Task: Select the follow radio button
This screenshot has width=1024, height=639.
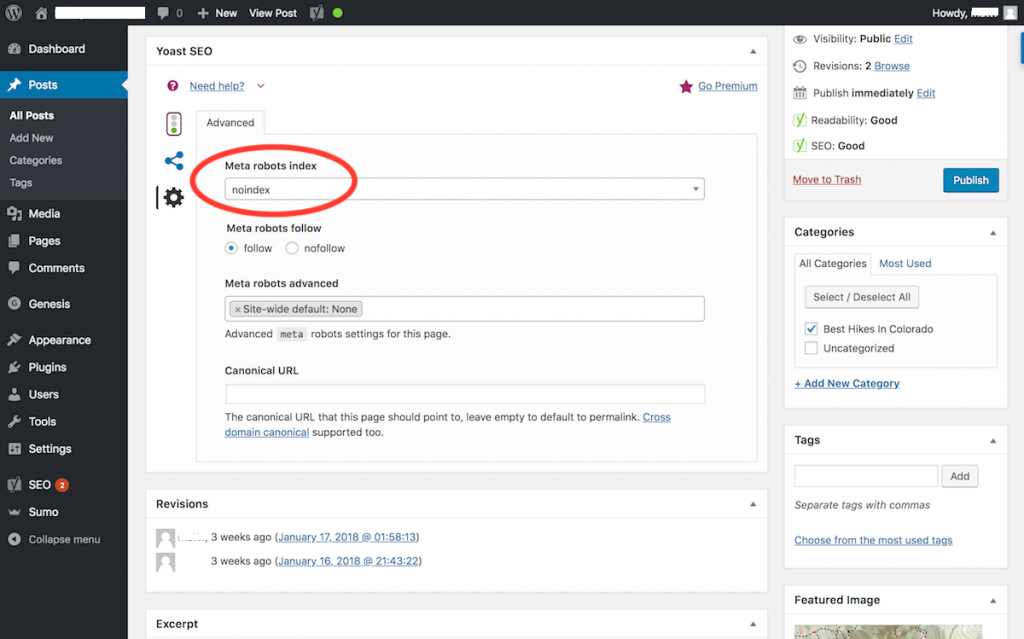Action: pyautogui.click(x=231, y=248)
